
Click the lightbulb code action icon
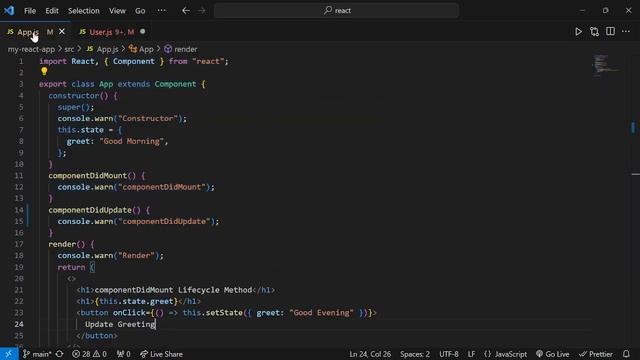coord(44,71)
